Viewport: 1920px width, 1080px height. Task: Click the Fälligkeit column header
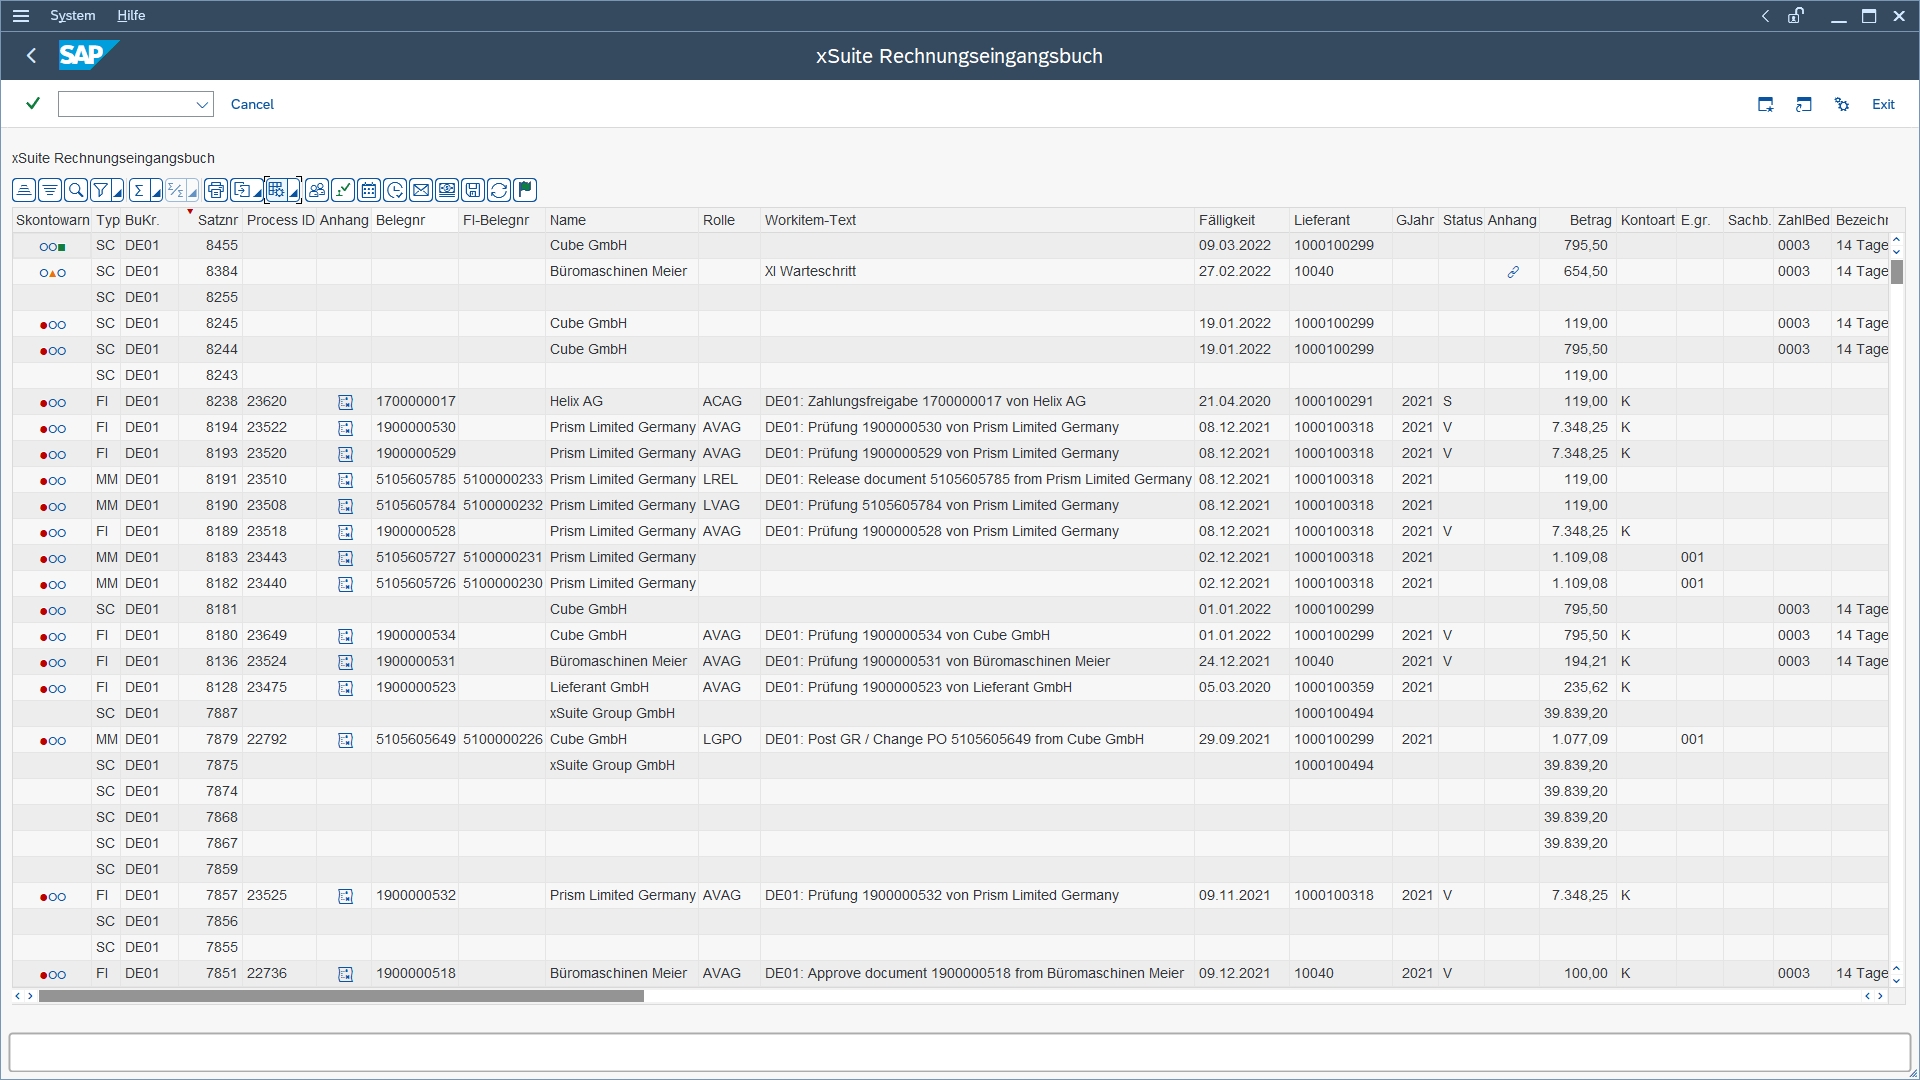click(1226, 220)
